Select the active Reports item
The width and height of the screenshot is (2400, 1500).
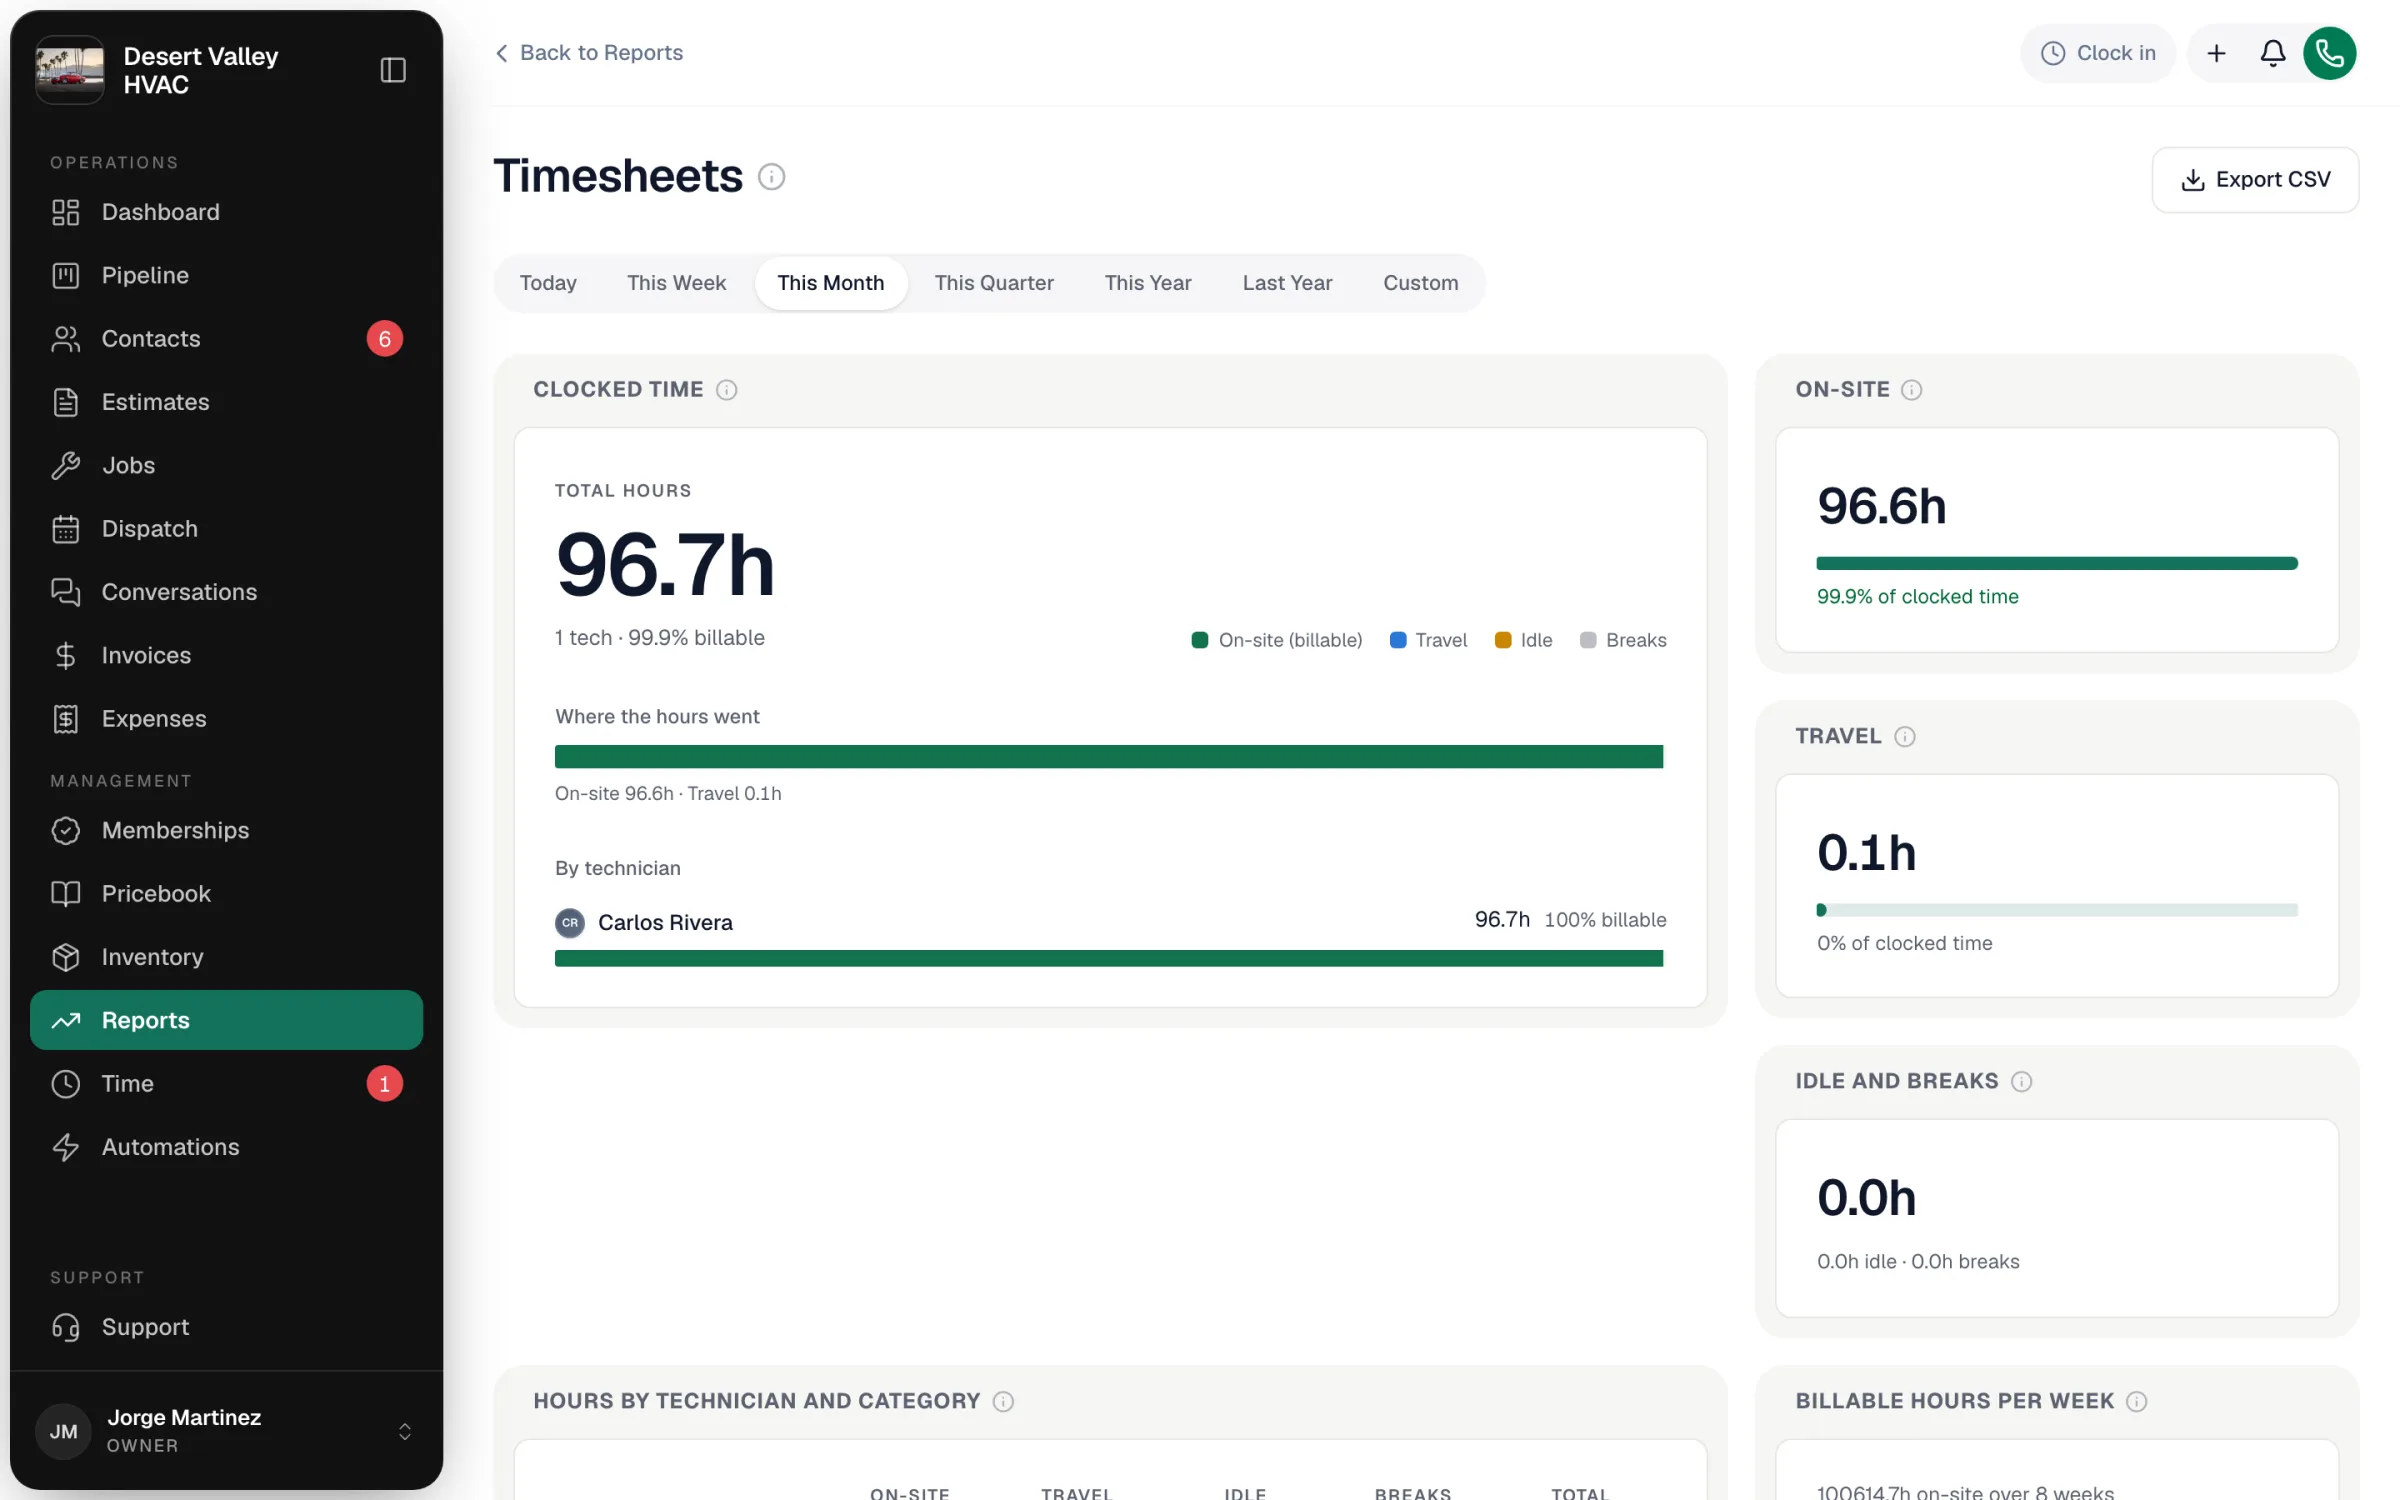point(226,1020)
